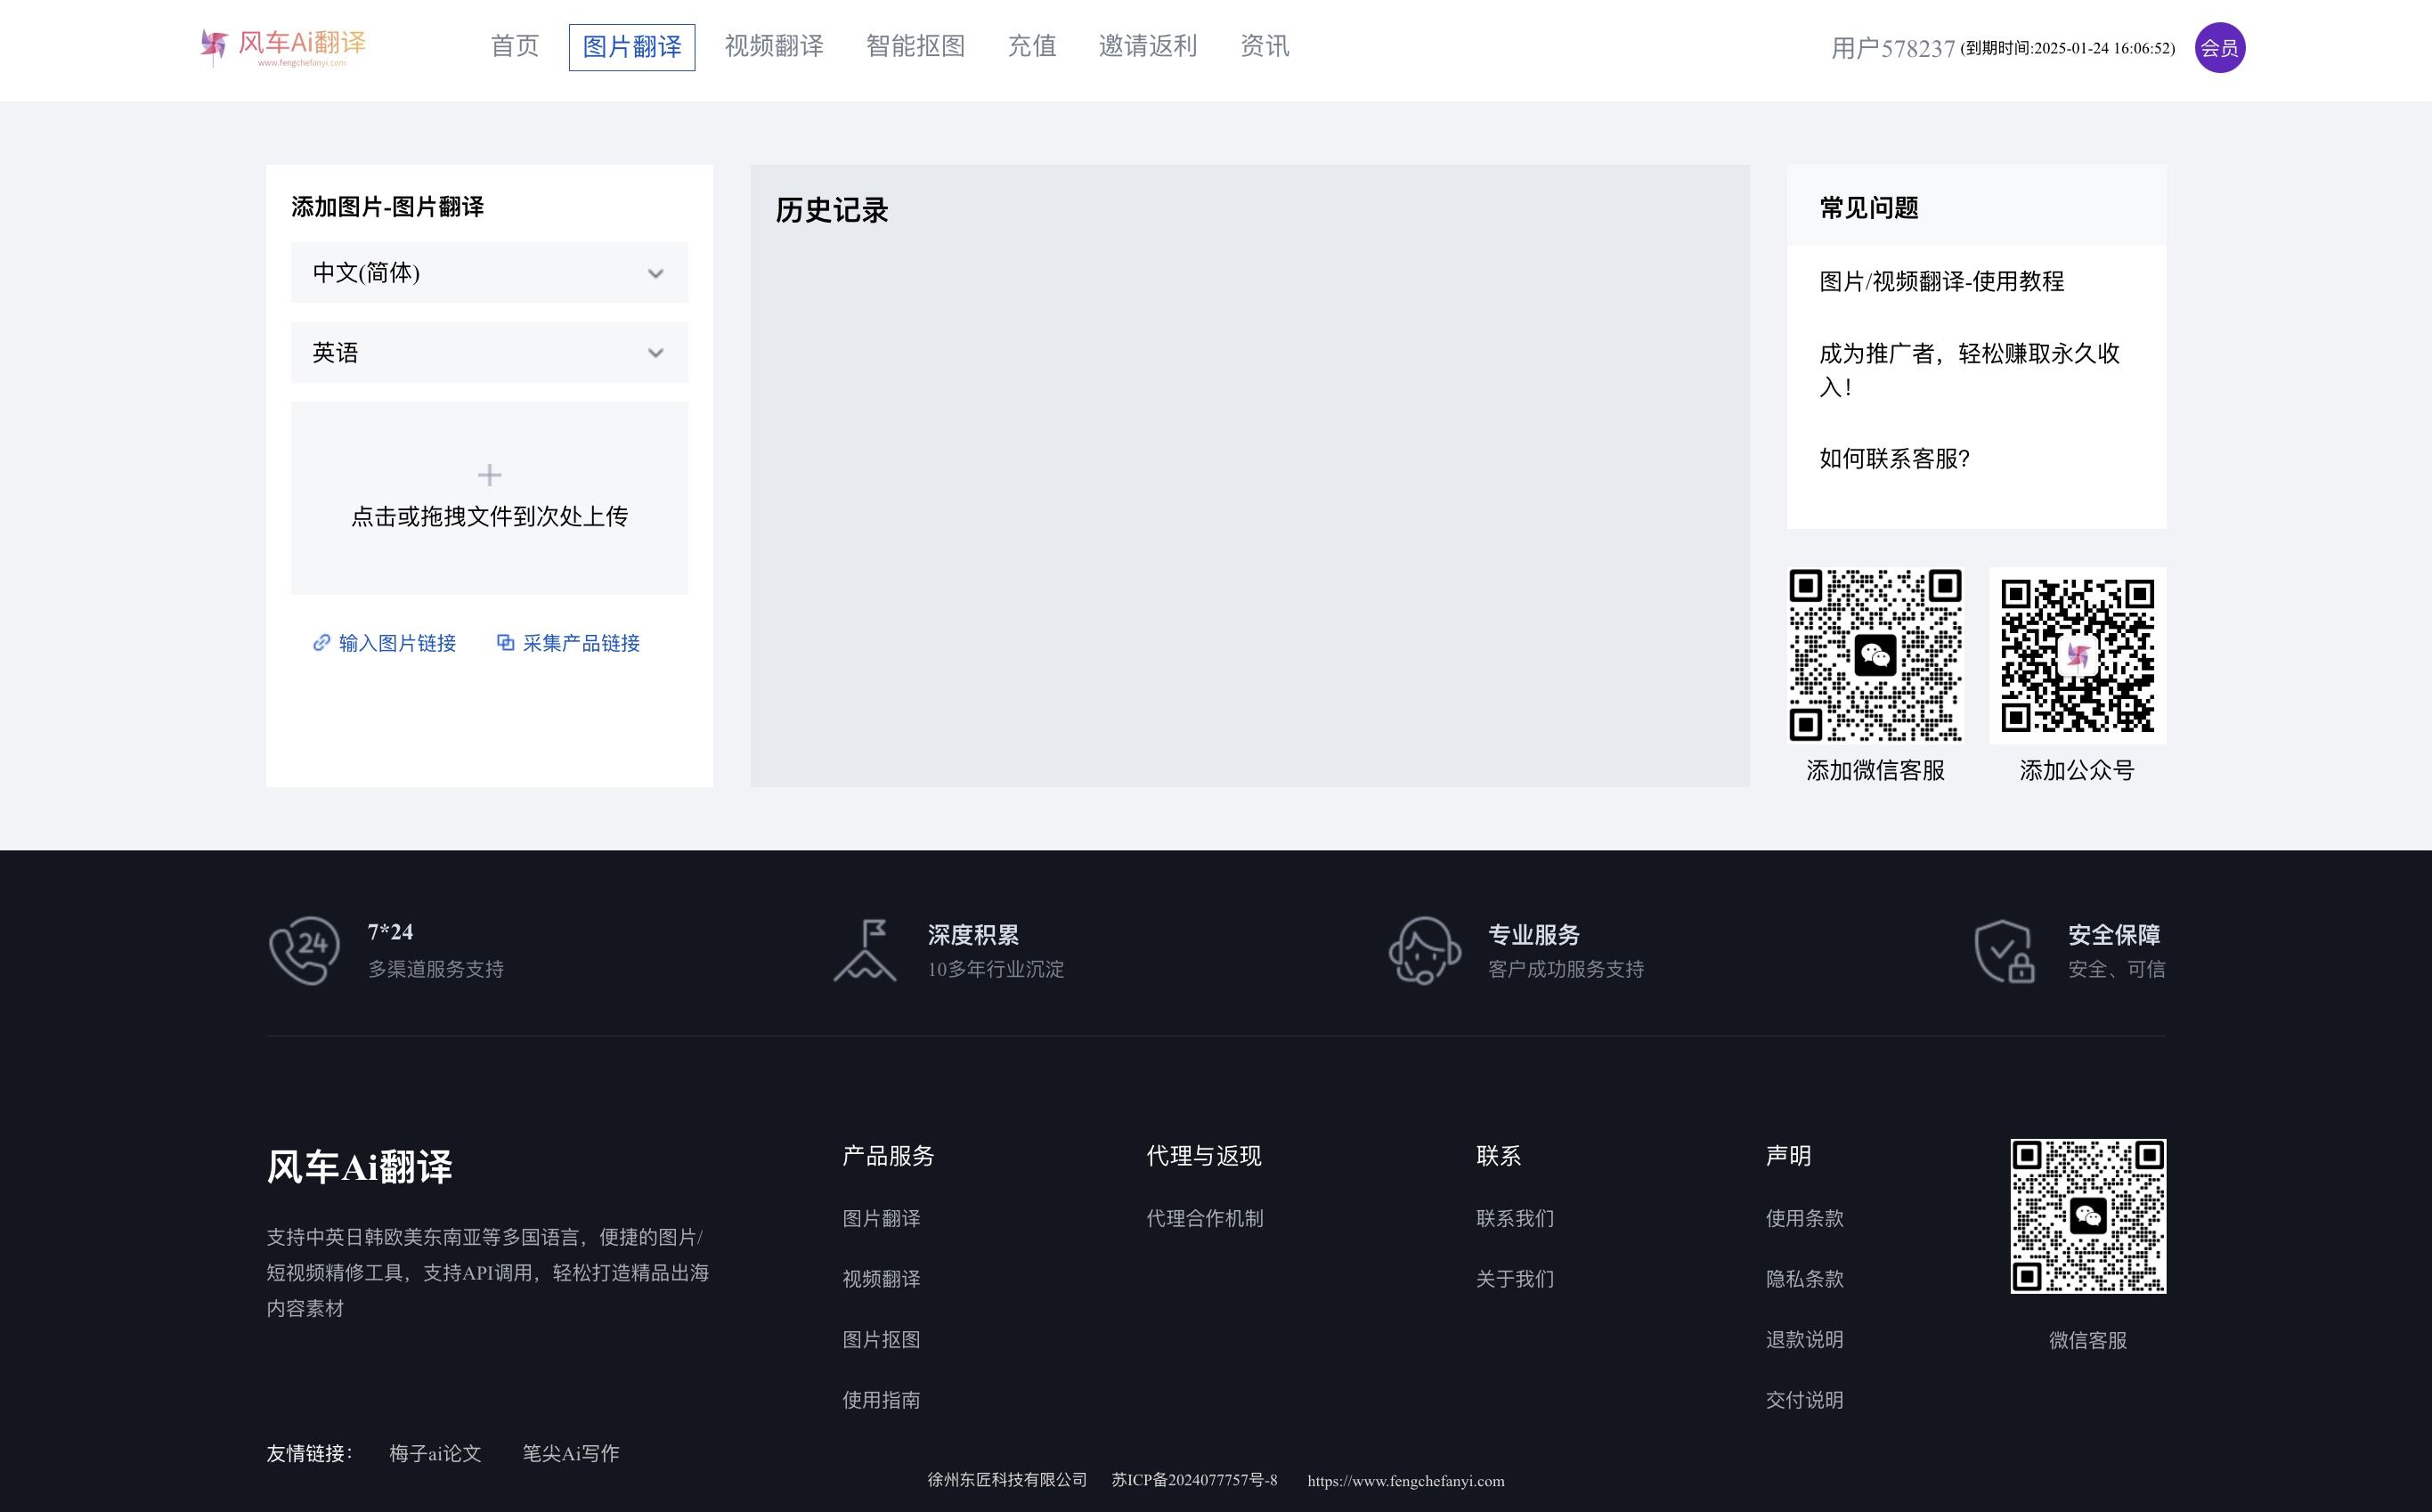Click the chain icon beside 输入图片链接
This screenshot has height=1512, width=2432.
coord(321,643)
